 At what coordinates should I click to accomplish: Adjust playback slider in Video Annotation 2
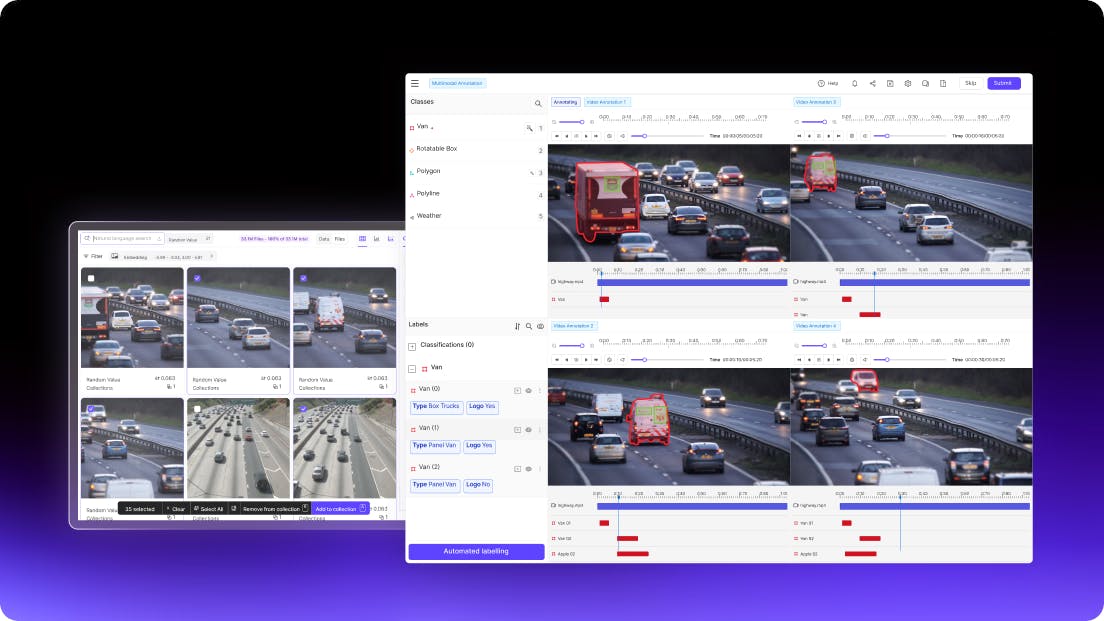(x=667, y=360)
